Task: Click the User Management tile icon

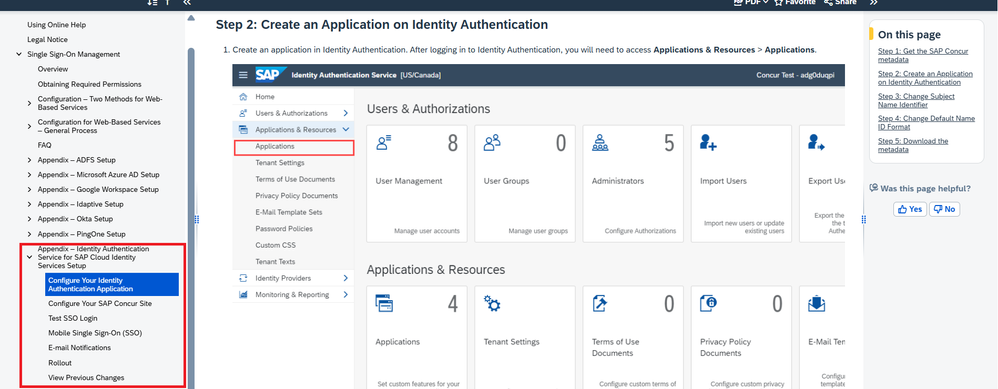Action: [x=384, y=143]
